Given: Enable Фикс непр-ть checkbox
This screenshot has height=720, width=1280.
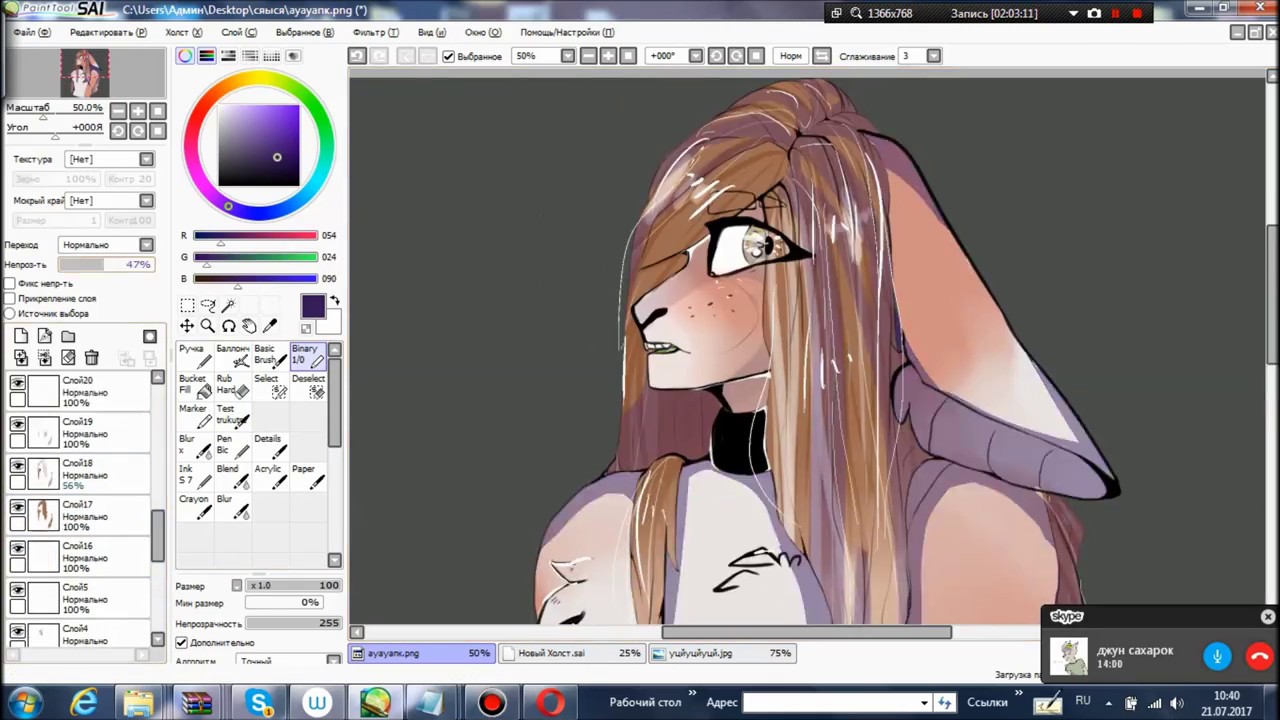Looking at the screenshot, I should 10,284.
